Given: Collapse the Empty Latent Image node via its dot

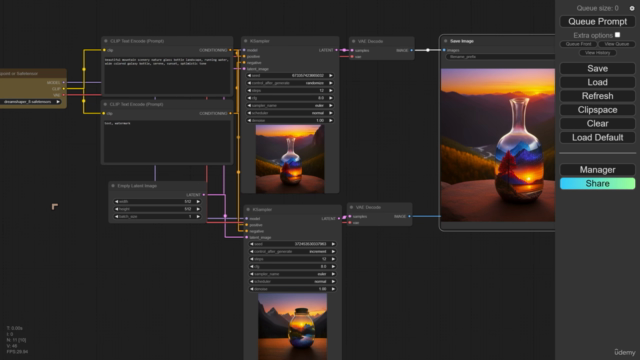Looking at the screenshot, I should click(x=113, y=186).
